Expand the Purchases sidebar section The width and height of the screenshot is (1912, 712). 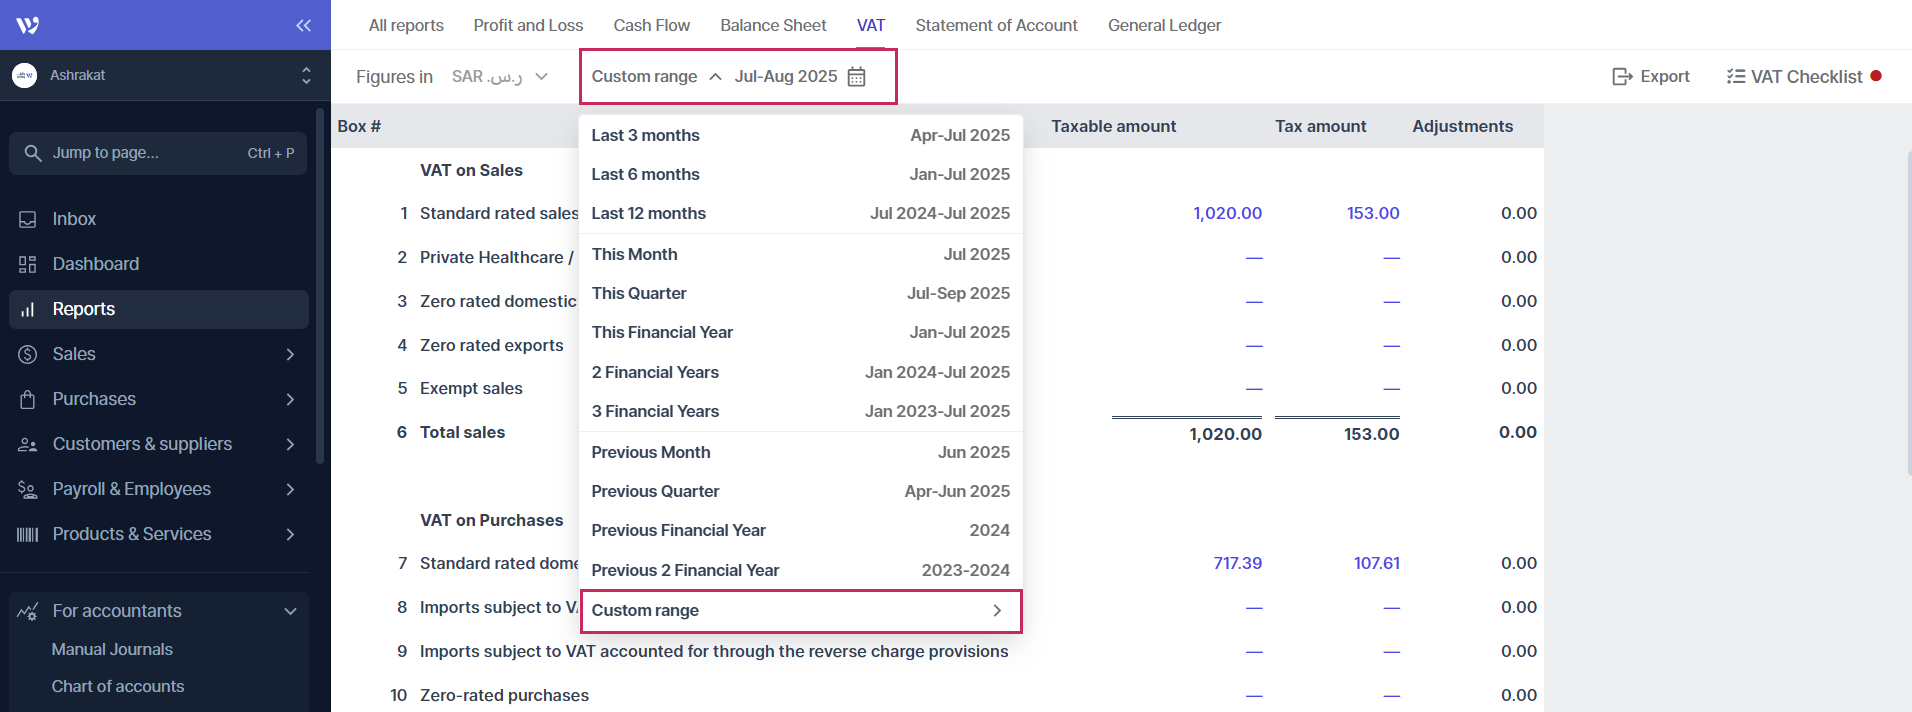tap(290, 399)
